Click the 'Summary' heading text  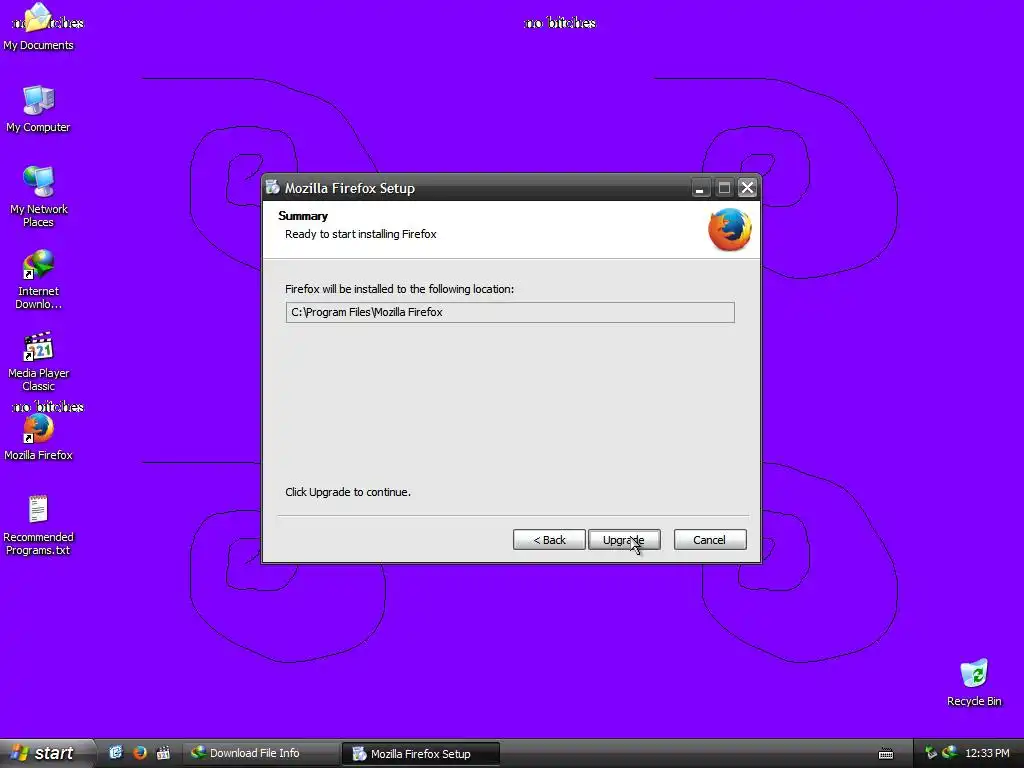click(303, 216)
